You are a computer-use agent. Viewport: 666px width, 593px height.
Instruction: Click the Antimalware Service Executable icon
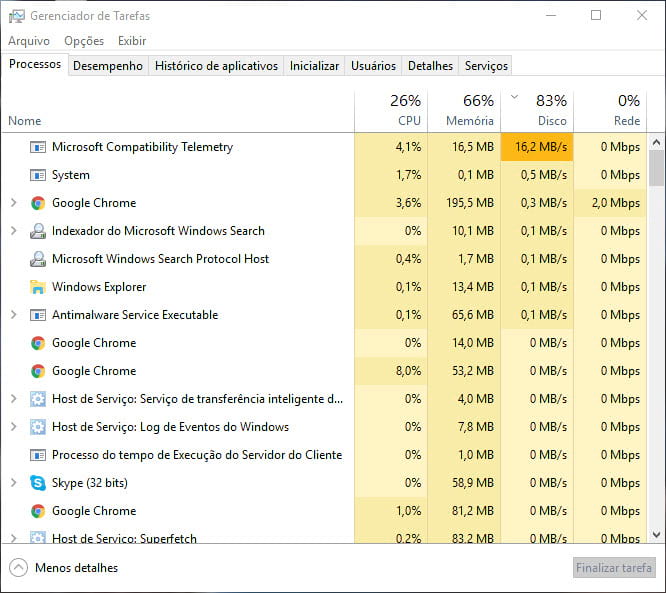click(38, 315)
